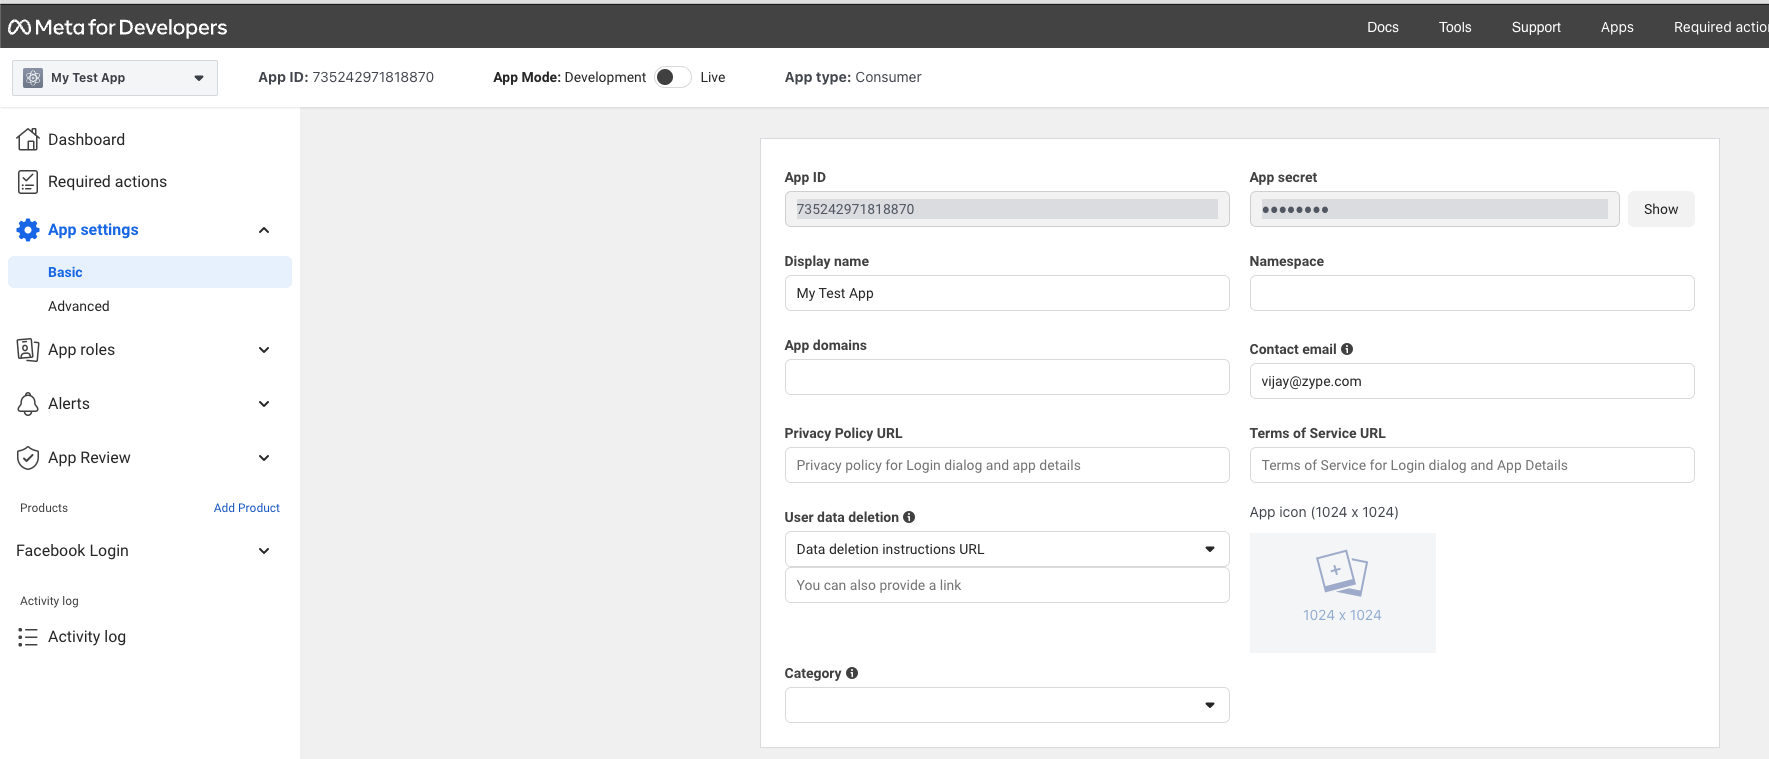Click the Alerts bell icon
Viewport: 1769px width, 759px height.
(28, 403)
